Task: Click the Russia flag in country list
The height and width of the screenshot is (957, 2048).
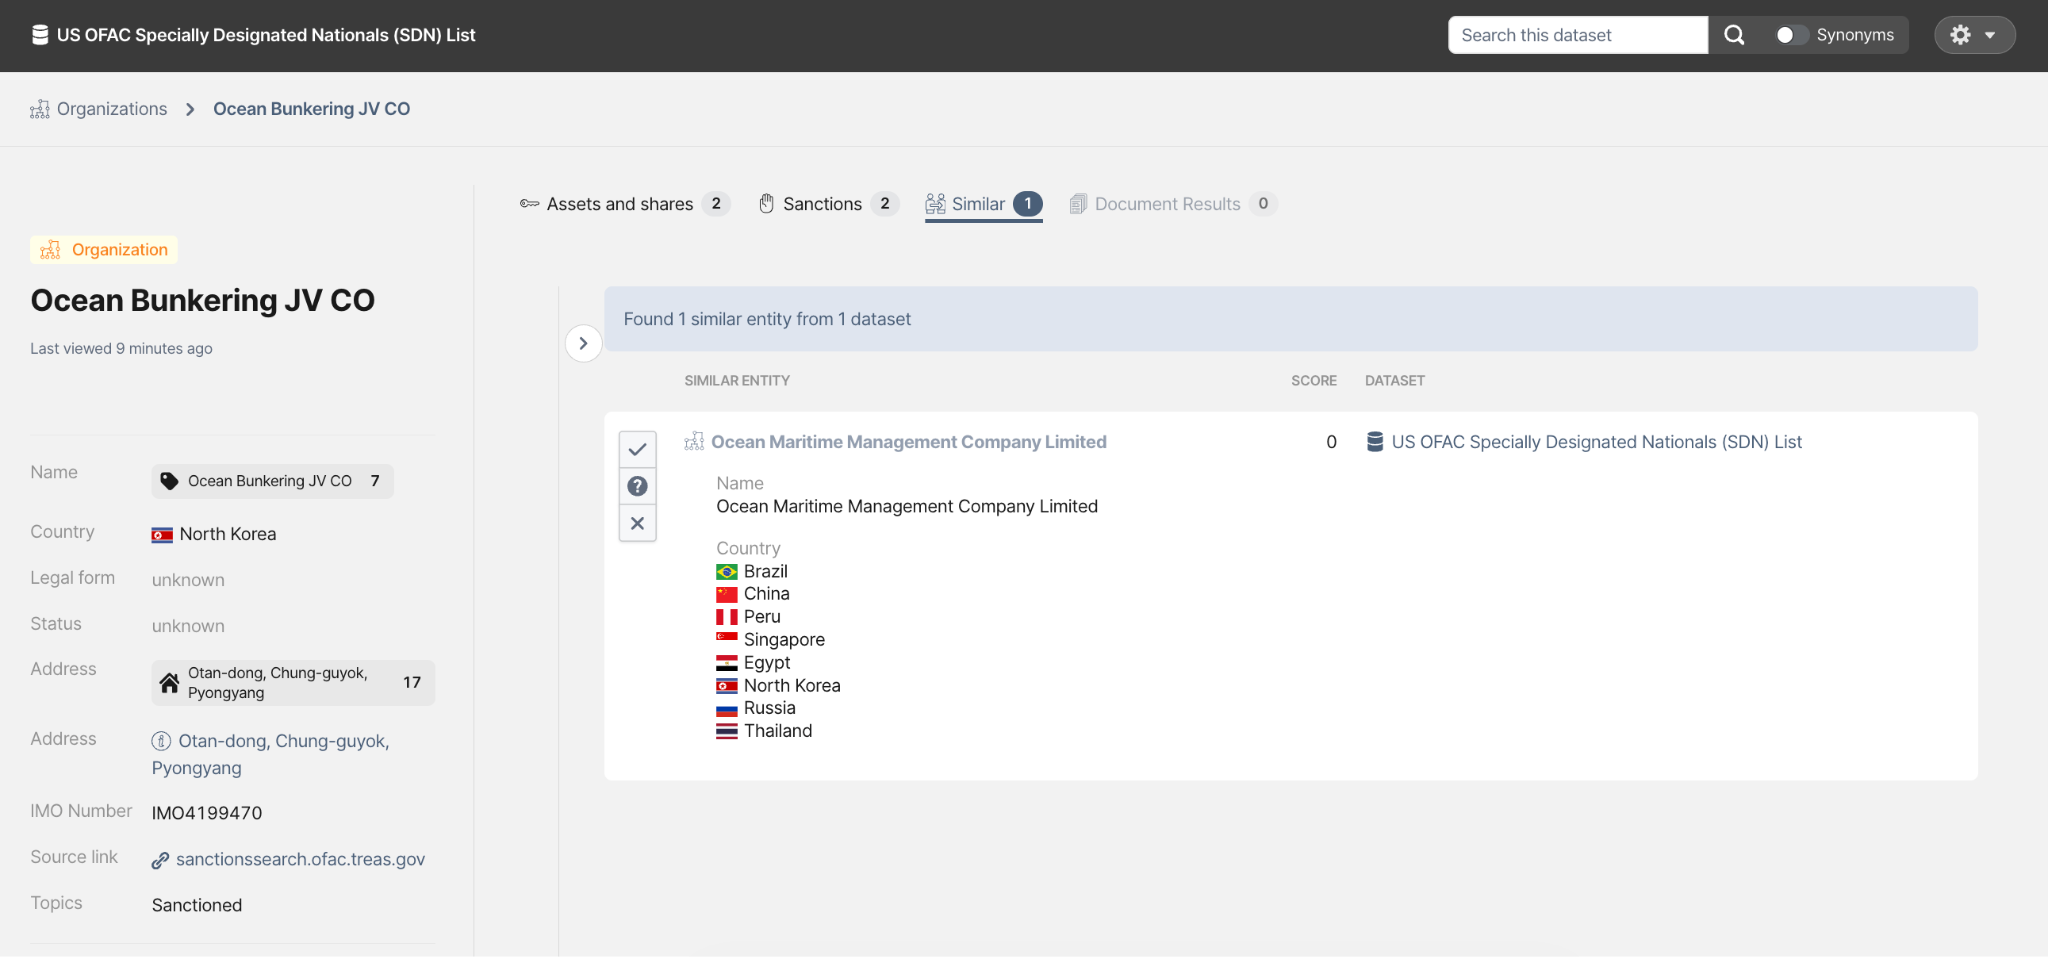Action: [x=727, y=709]
